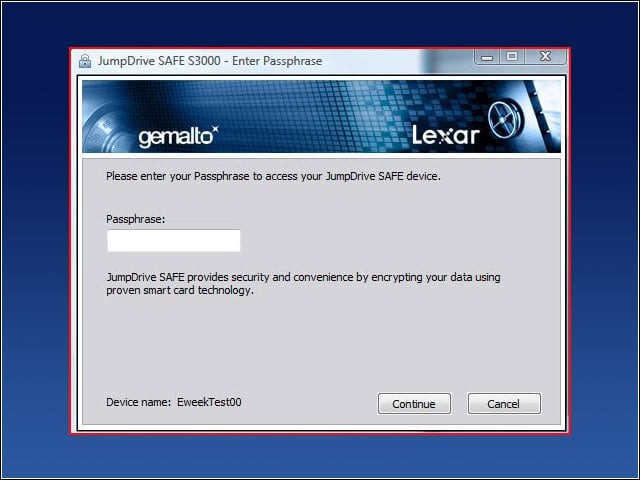Click the Continue button
The width and height of the screenshot is (640, 480).
pos(414,404)
